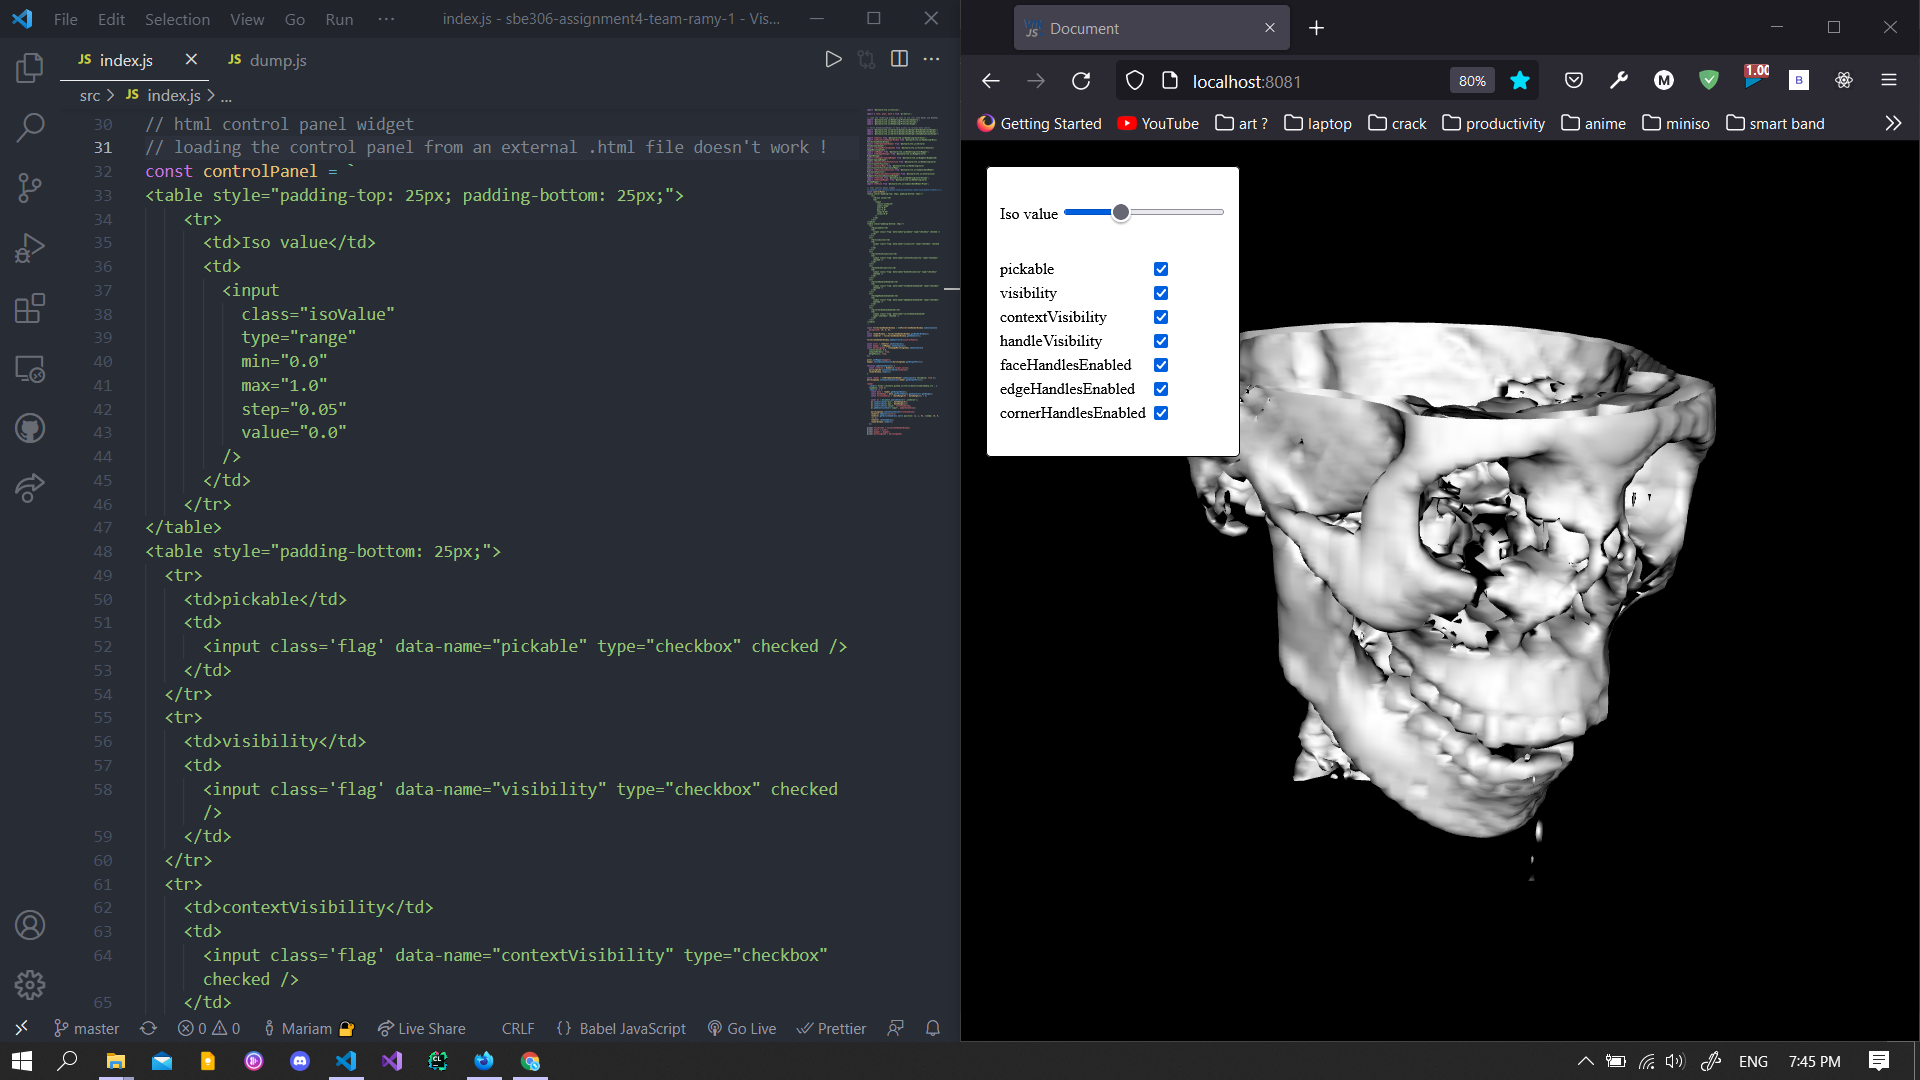Click the Run Code play icon

pos(833,60)
